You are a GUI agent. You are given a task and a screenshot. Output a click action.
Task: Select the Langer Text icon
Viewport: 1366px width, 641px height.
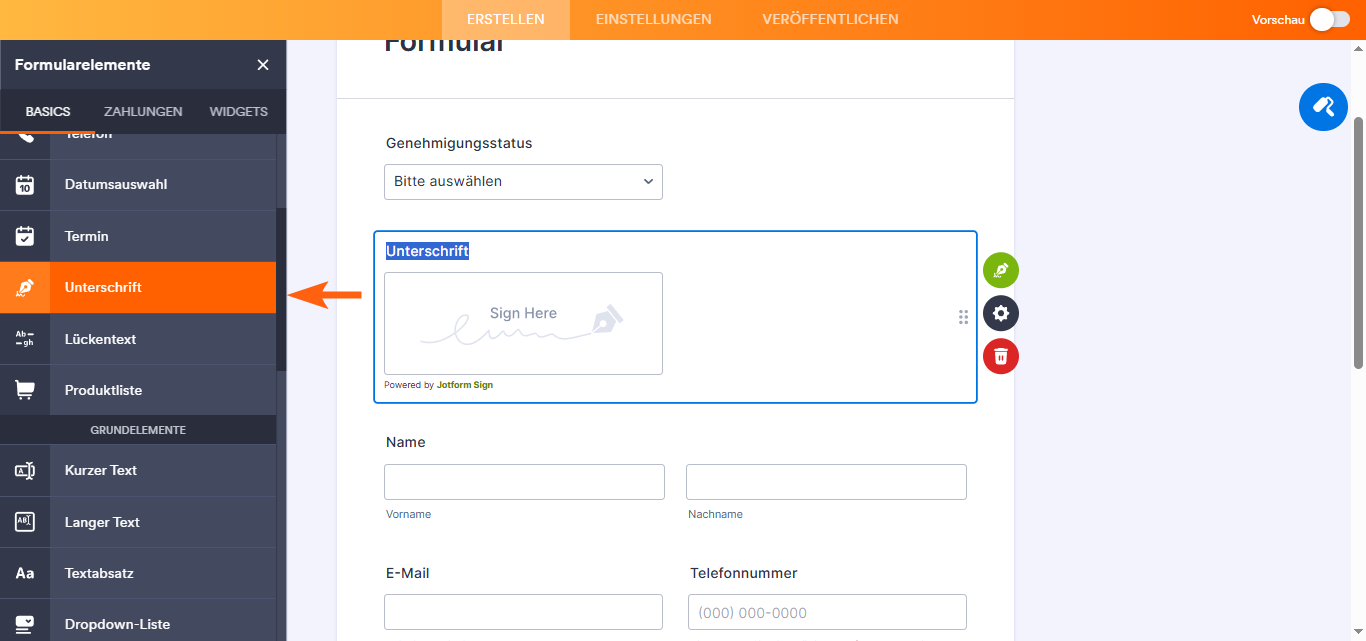tap(25, 522)
